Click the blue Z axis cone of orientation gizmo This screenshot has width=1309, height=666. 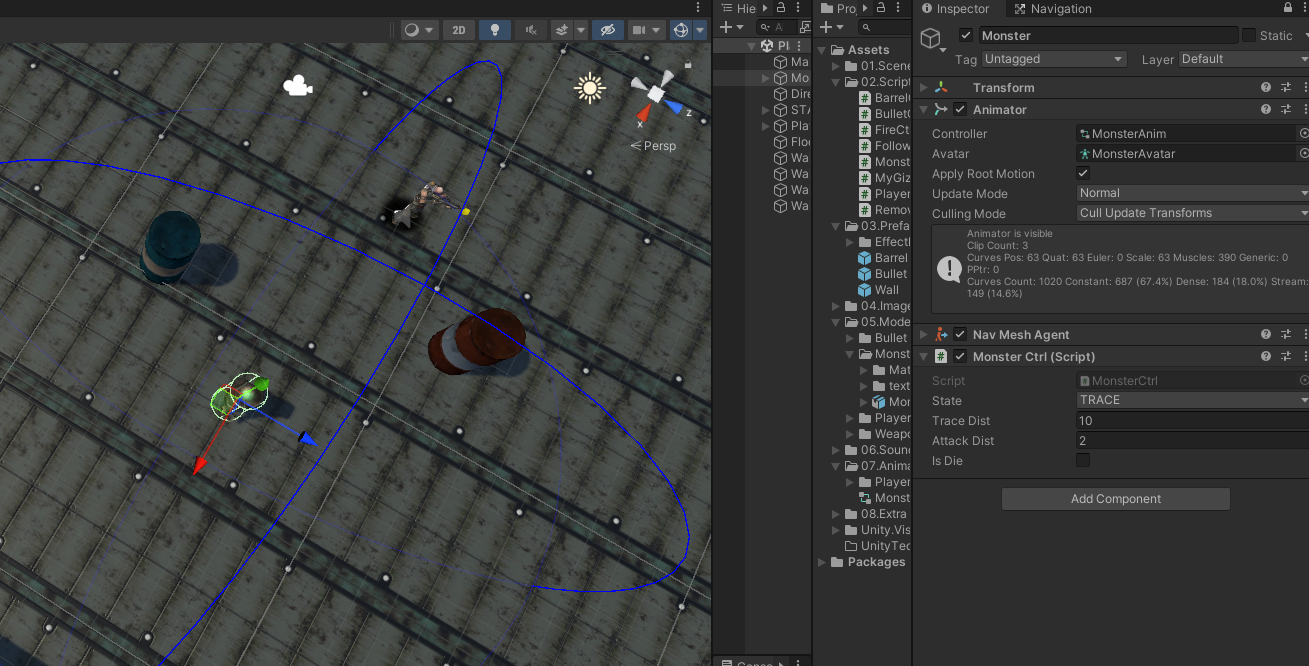tap(675, 107)
